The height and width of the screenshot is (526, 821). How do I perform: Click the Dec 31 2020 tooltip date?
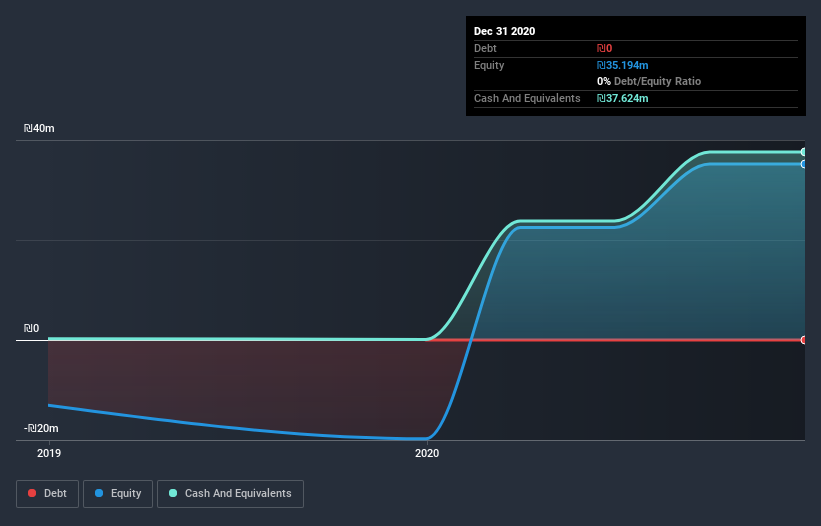(504, 31)
